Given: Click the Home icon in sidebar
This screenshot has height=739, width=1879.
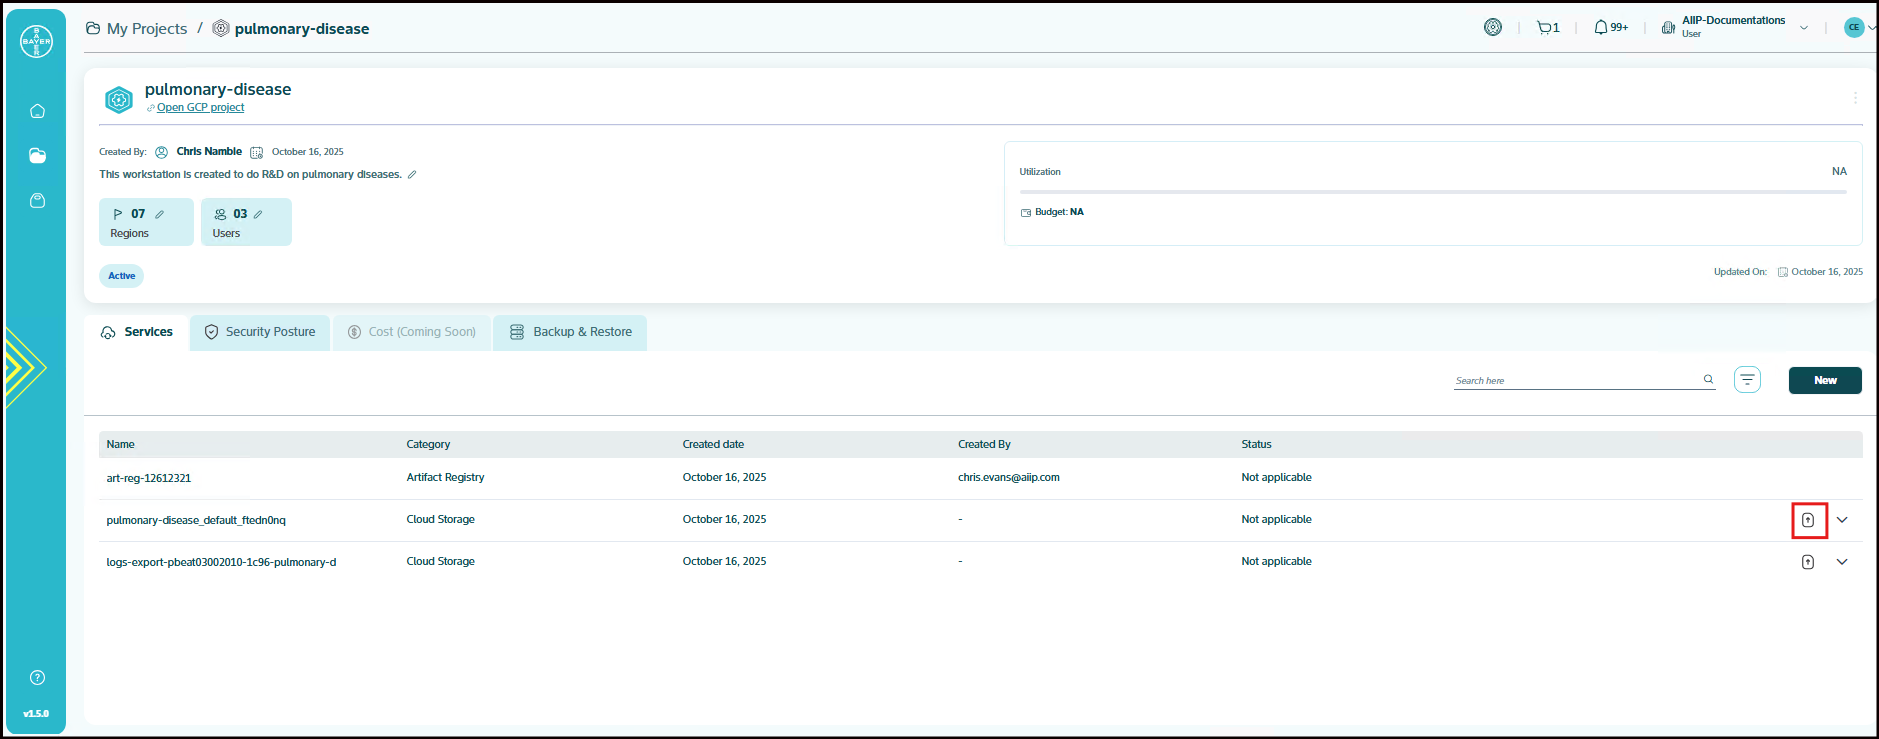Looking at the screenshot, I should pos(37,111).
